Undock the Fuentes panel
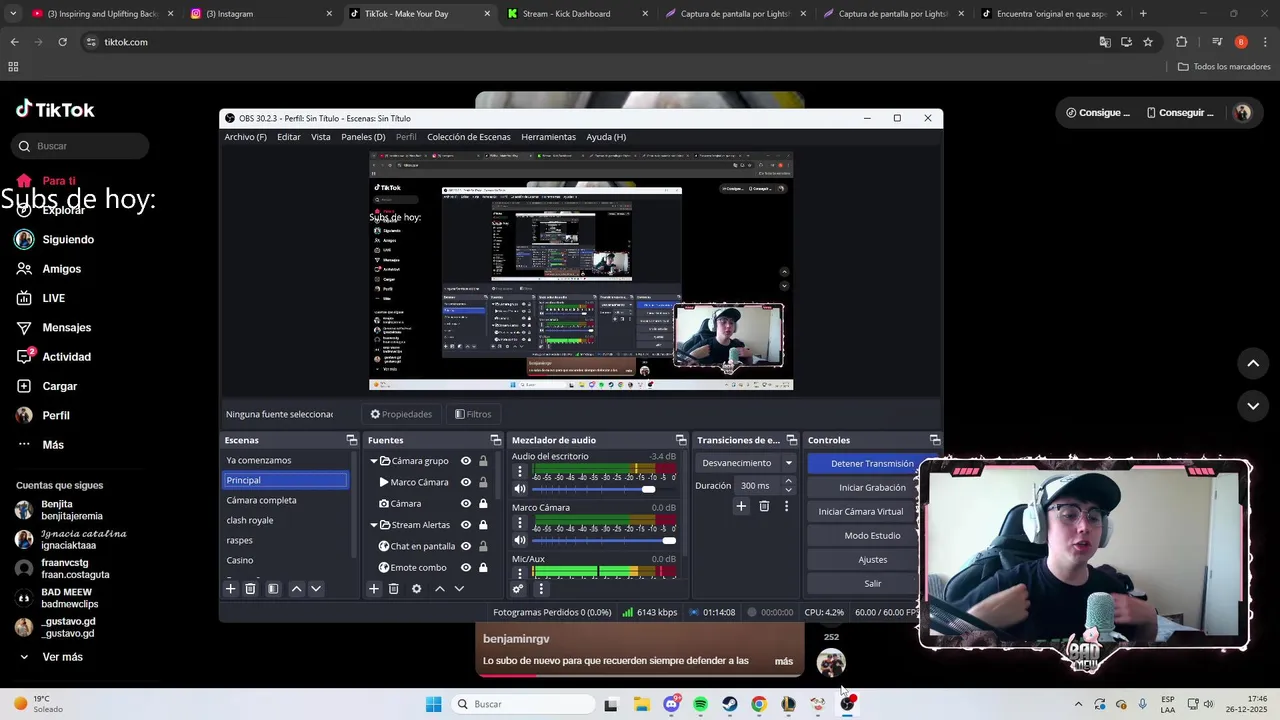The width and height of the screenshot is (1280, 720). (x=495, y=440)
